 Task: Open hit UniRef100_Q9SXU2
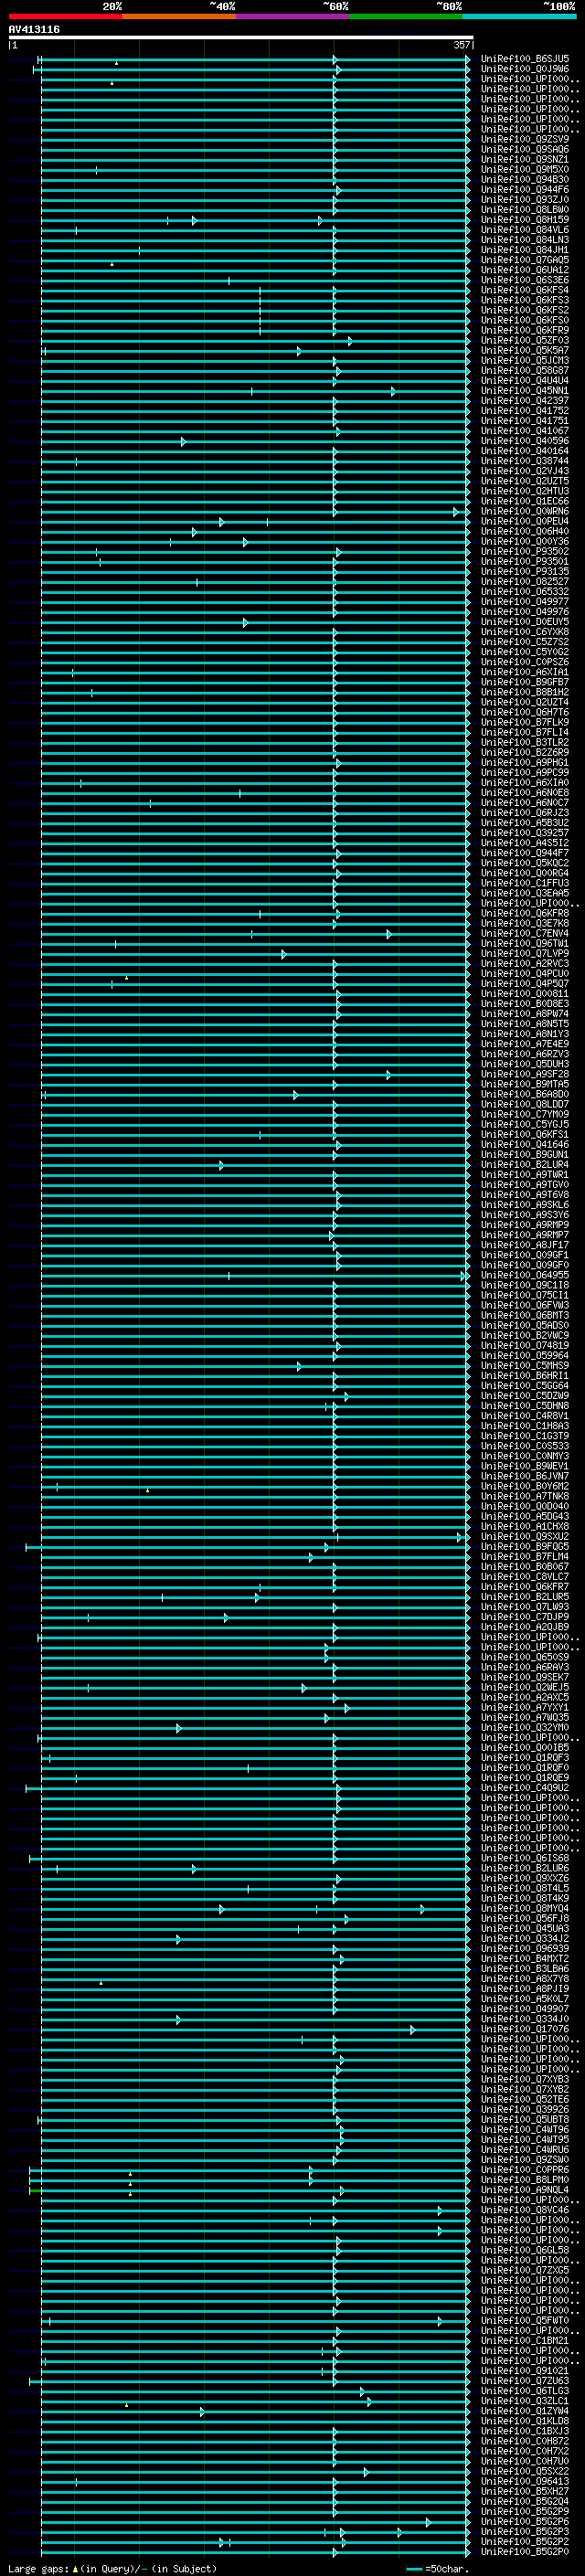(525, 1537)
